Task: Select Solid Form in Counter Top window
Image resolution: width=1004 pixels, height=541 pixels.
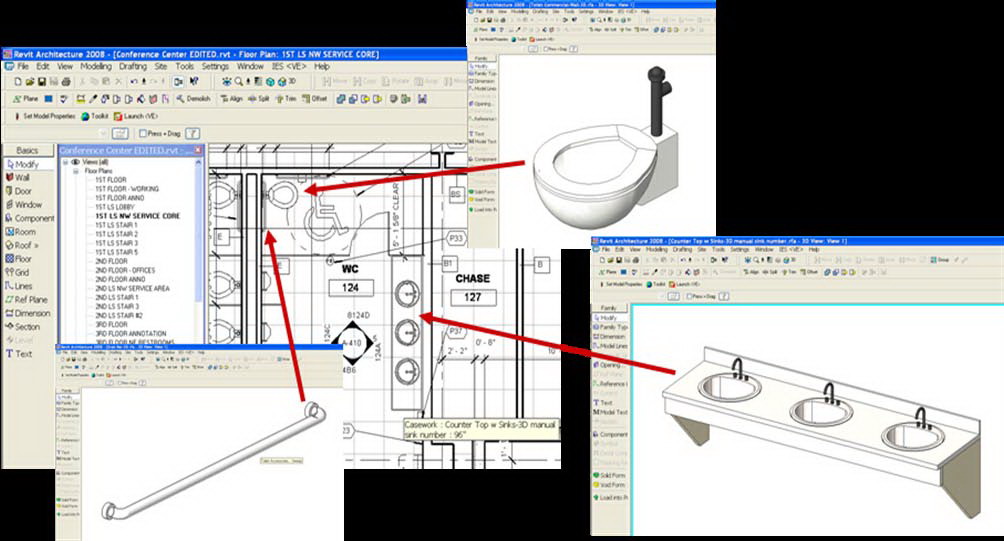Action: pyautogui.click(x=609, y=476)
